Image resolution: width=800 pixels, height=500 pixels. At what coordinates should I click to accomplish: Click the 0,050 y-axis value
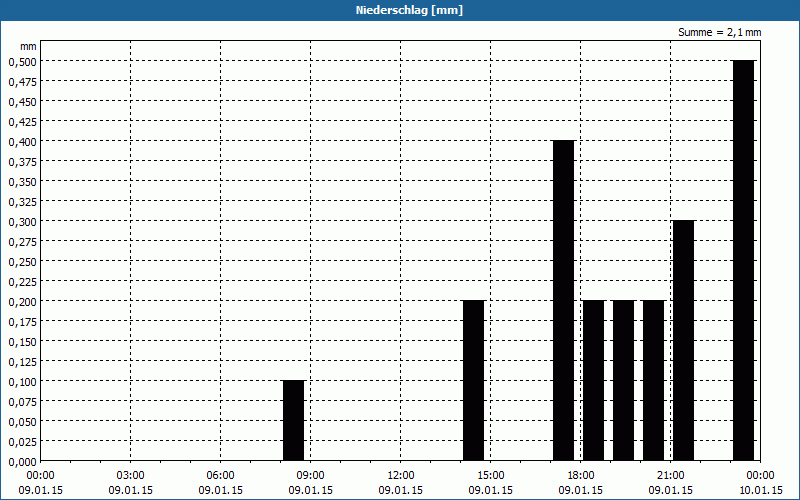point(22,421)
